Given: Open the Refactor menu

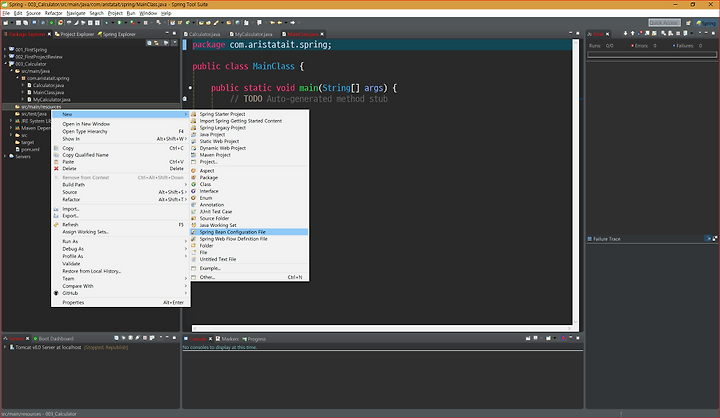Looking at the screenshot, I should (x=53, y=13).
